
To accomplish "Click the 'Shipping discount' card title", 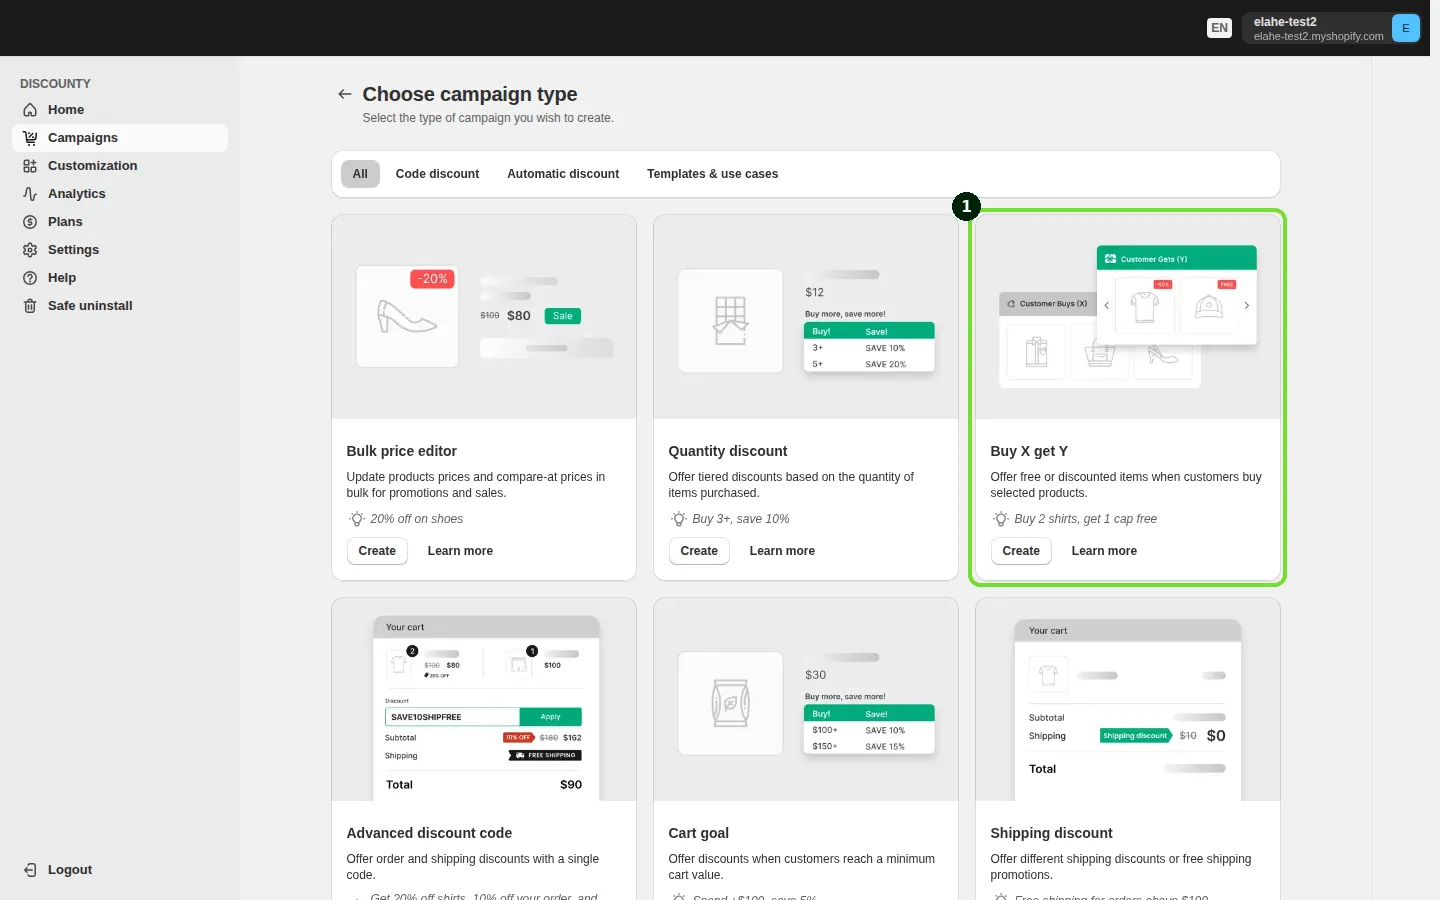I will click(1051, 833).
